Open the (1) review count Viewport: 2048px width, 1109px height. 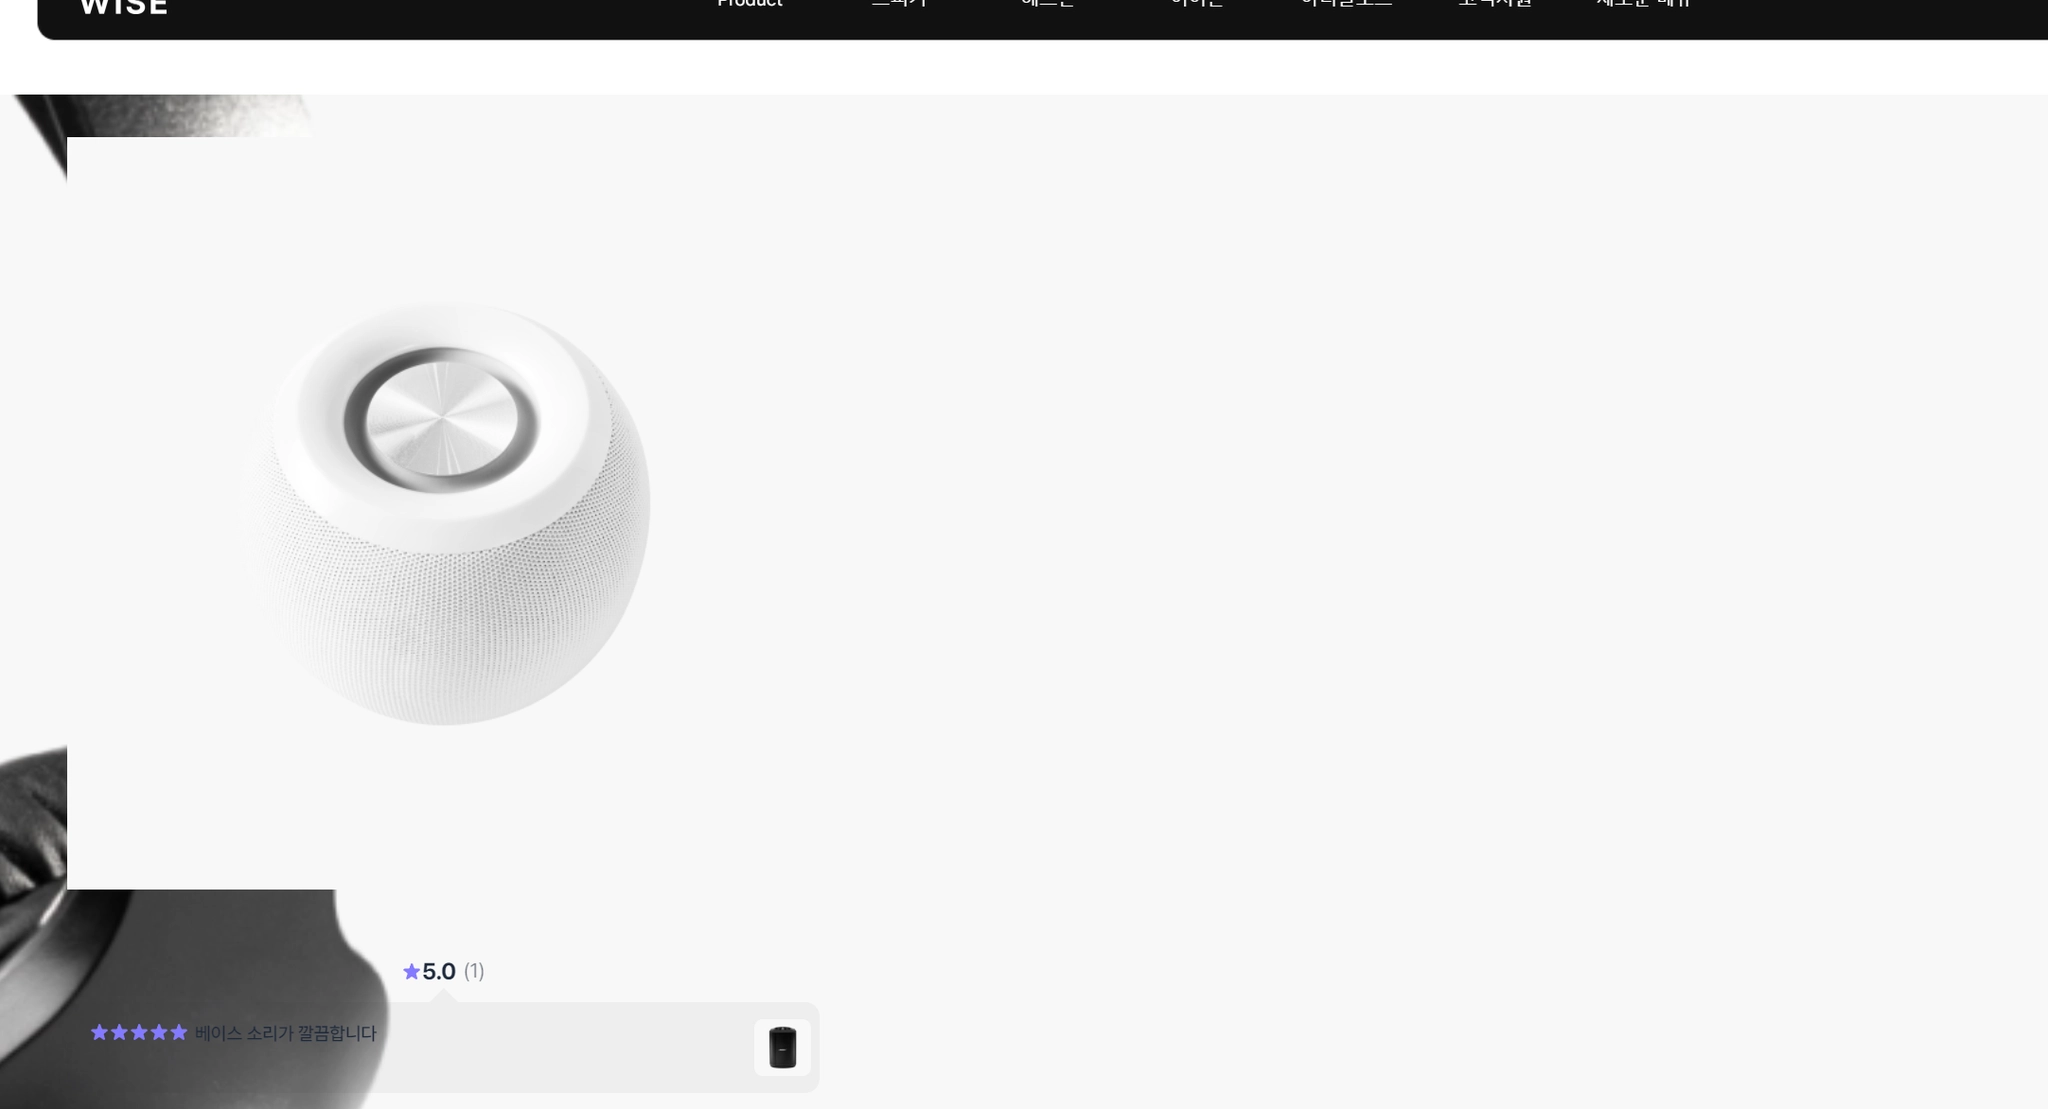pos(474,971)
